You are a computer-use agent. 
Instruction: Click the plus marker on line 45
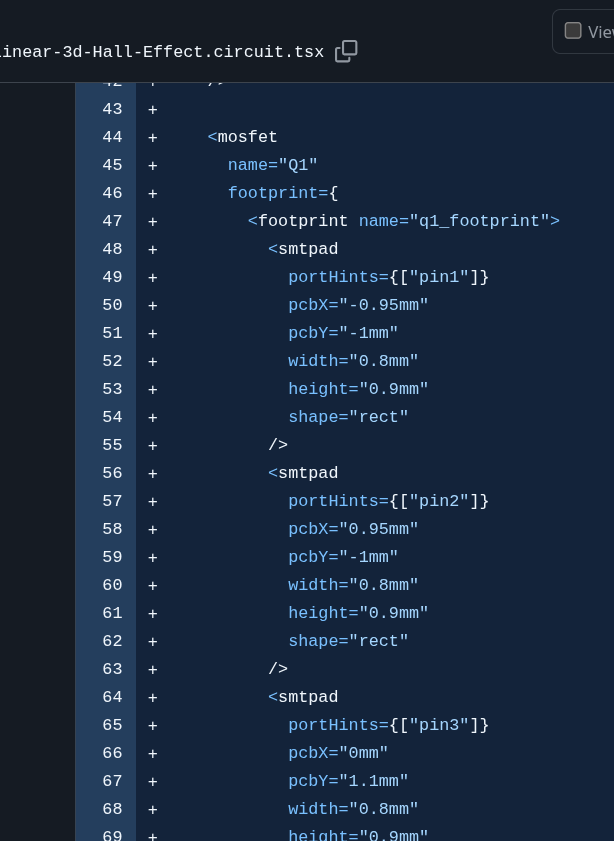pyautogui.click(x=153, y=166)
